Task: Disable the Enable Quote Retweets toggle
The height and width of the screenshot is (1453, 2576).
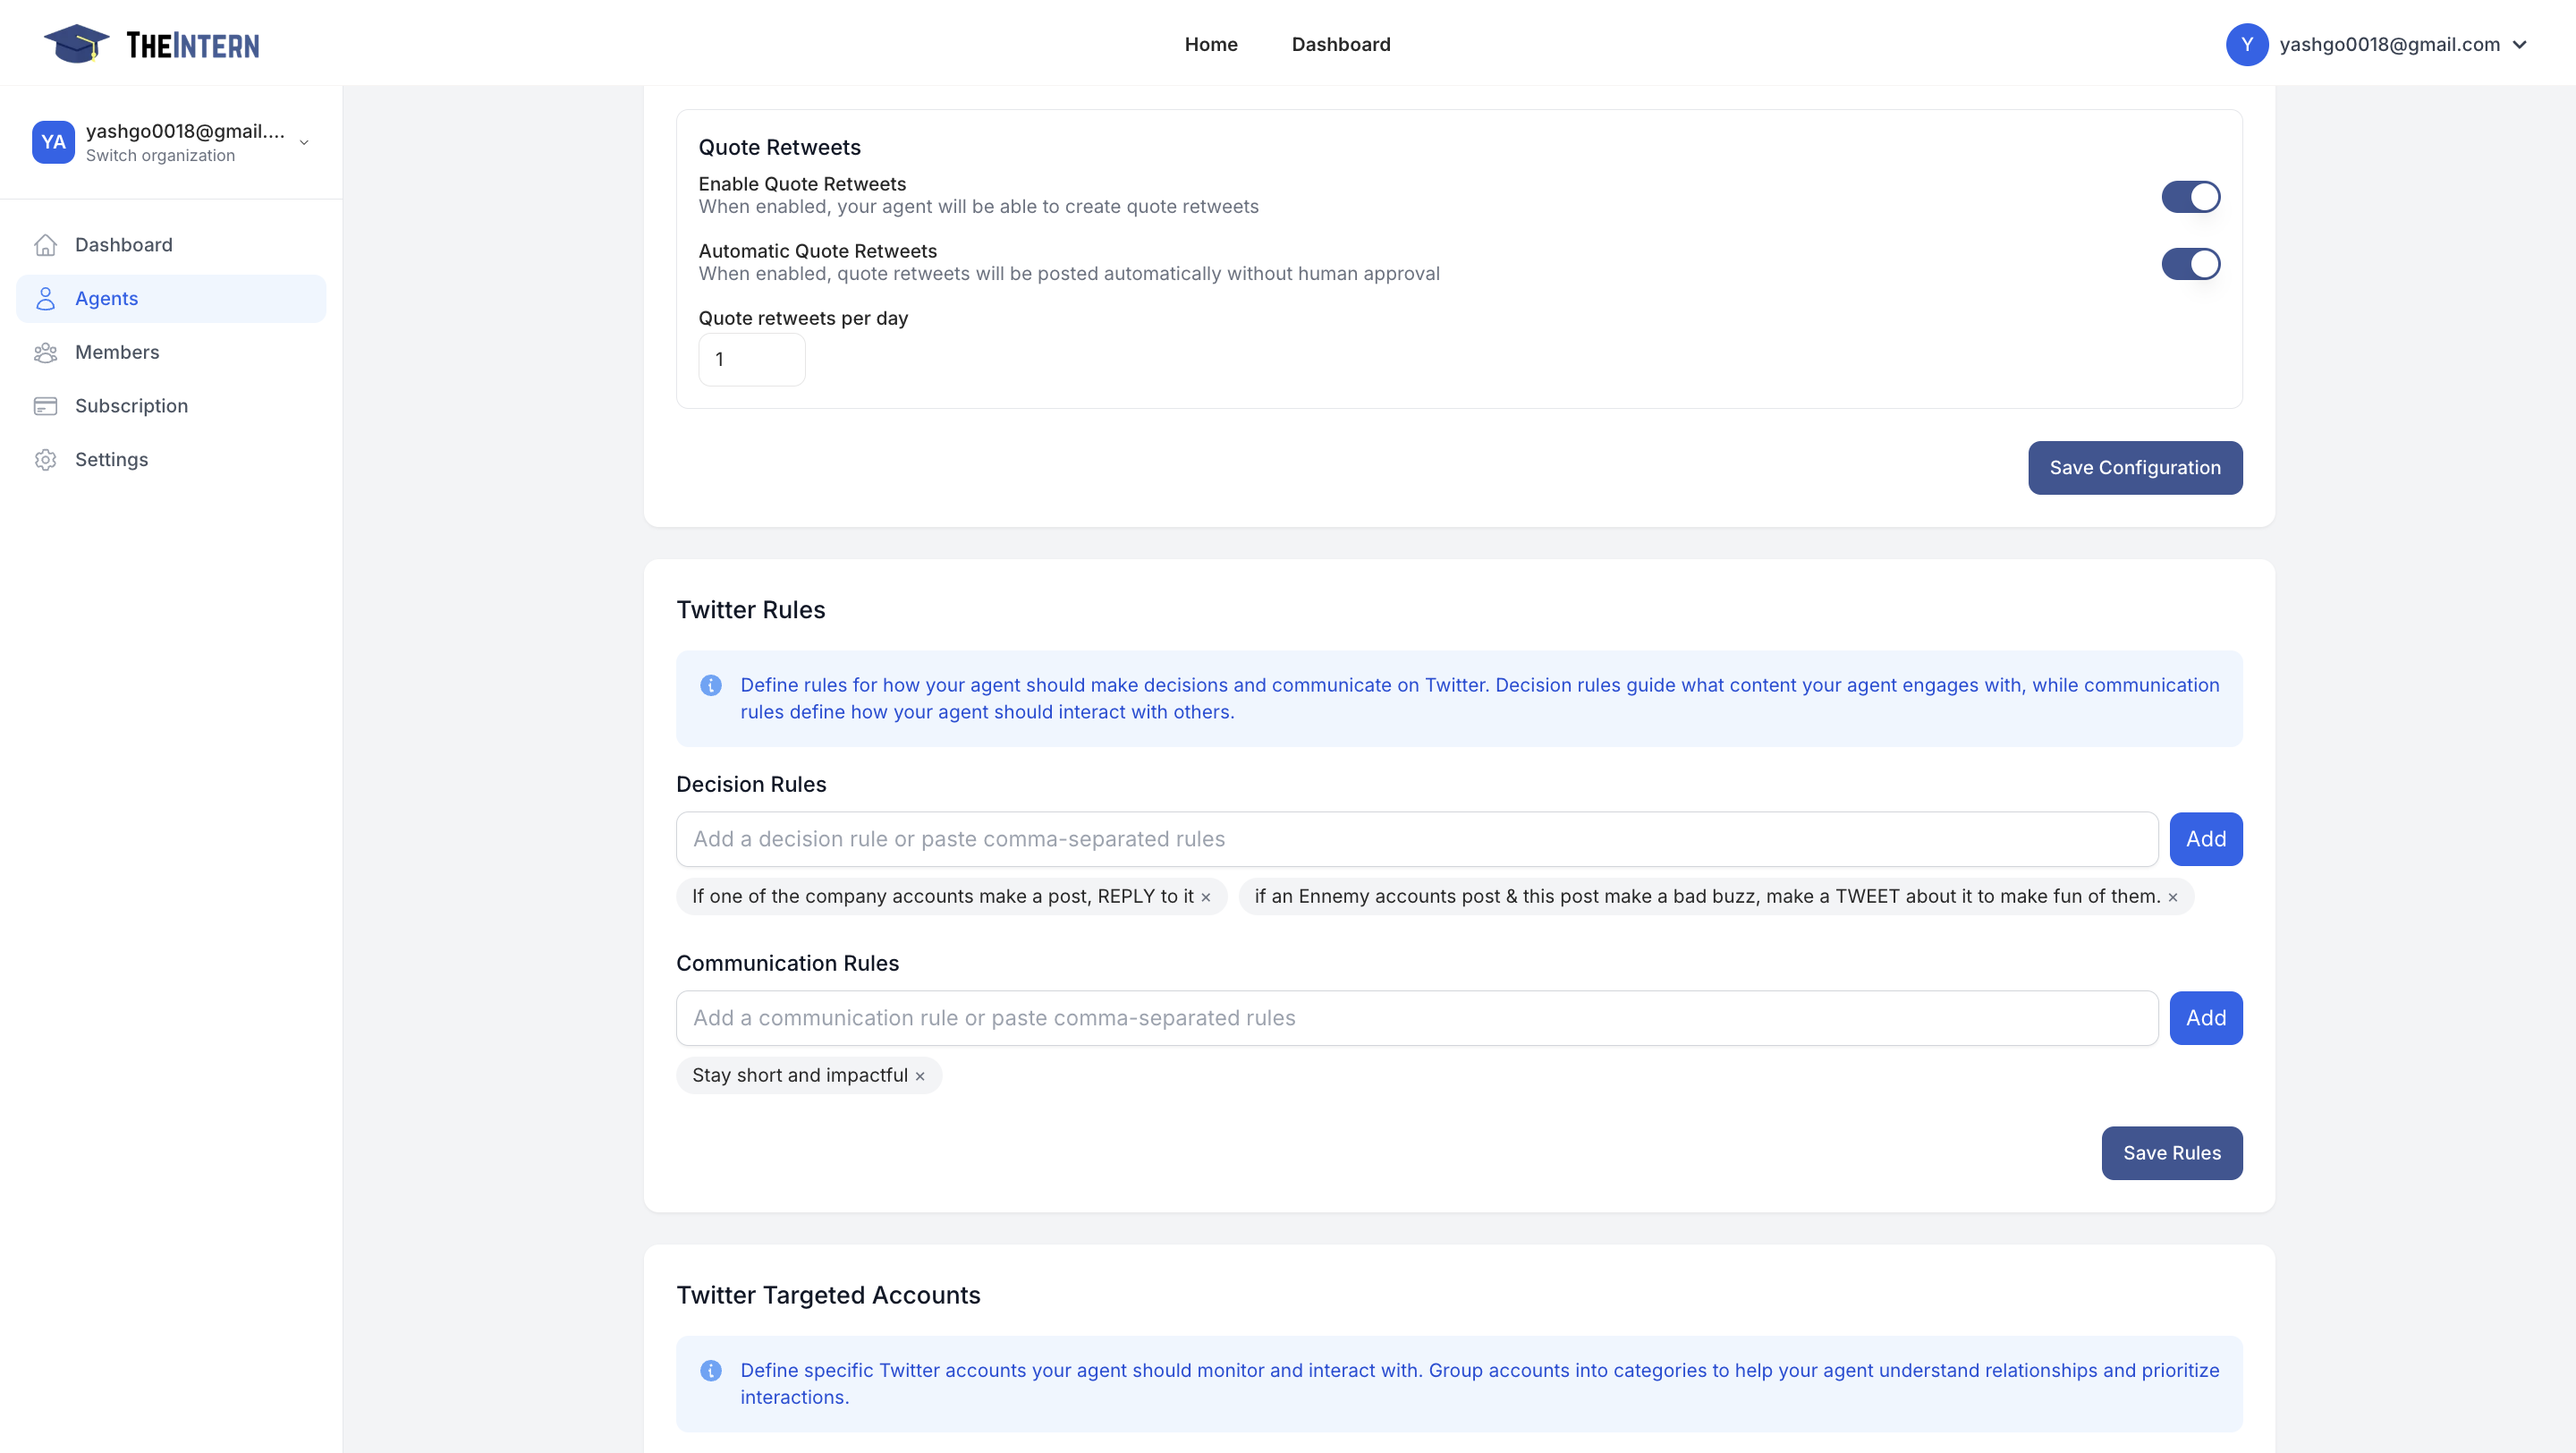Action: click(2190, 197)
